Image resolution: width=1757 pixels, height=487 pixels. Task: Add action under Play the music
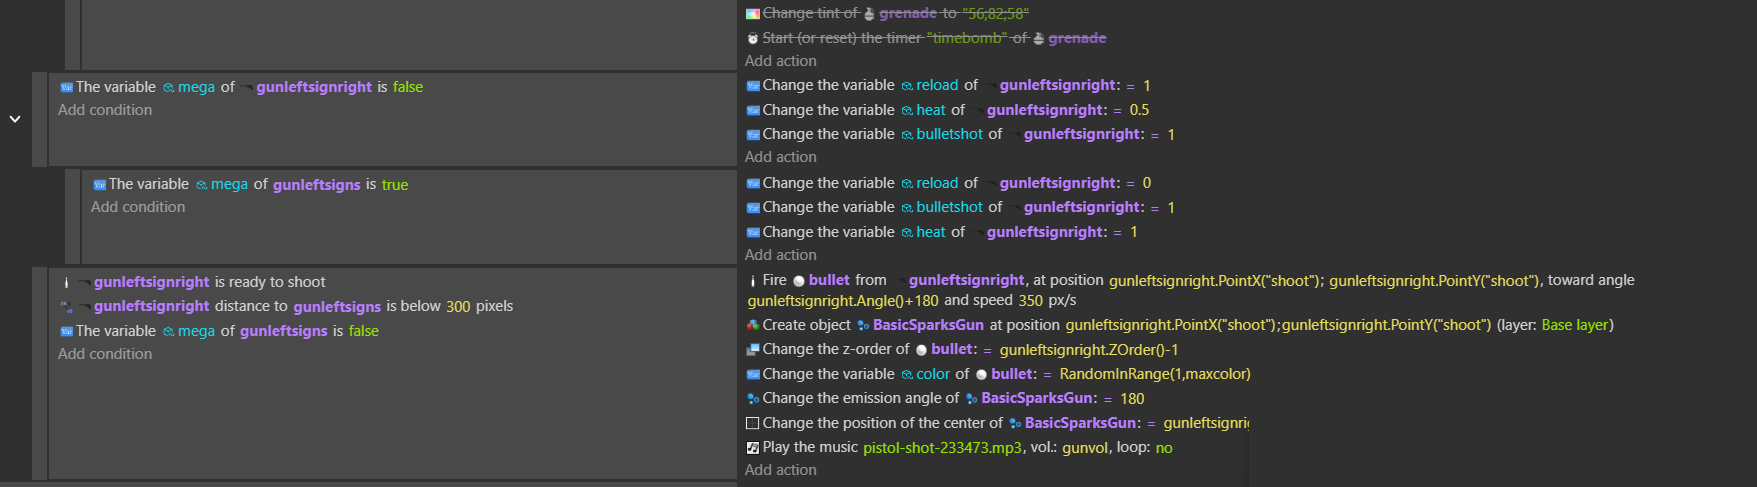[x=781, y=470]
